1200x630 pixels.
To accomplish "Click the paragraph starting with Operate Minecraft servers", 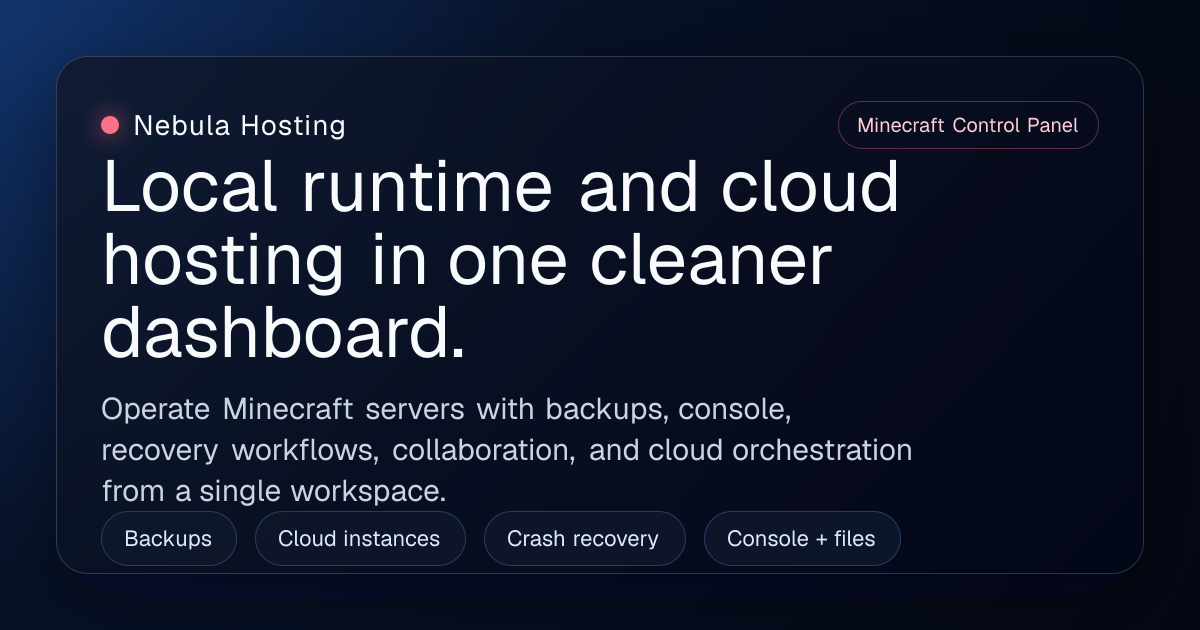I will pyautogui.click(x=507, y=450).
